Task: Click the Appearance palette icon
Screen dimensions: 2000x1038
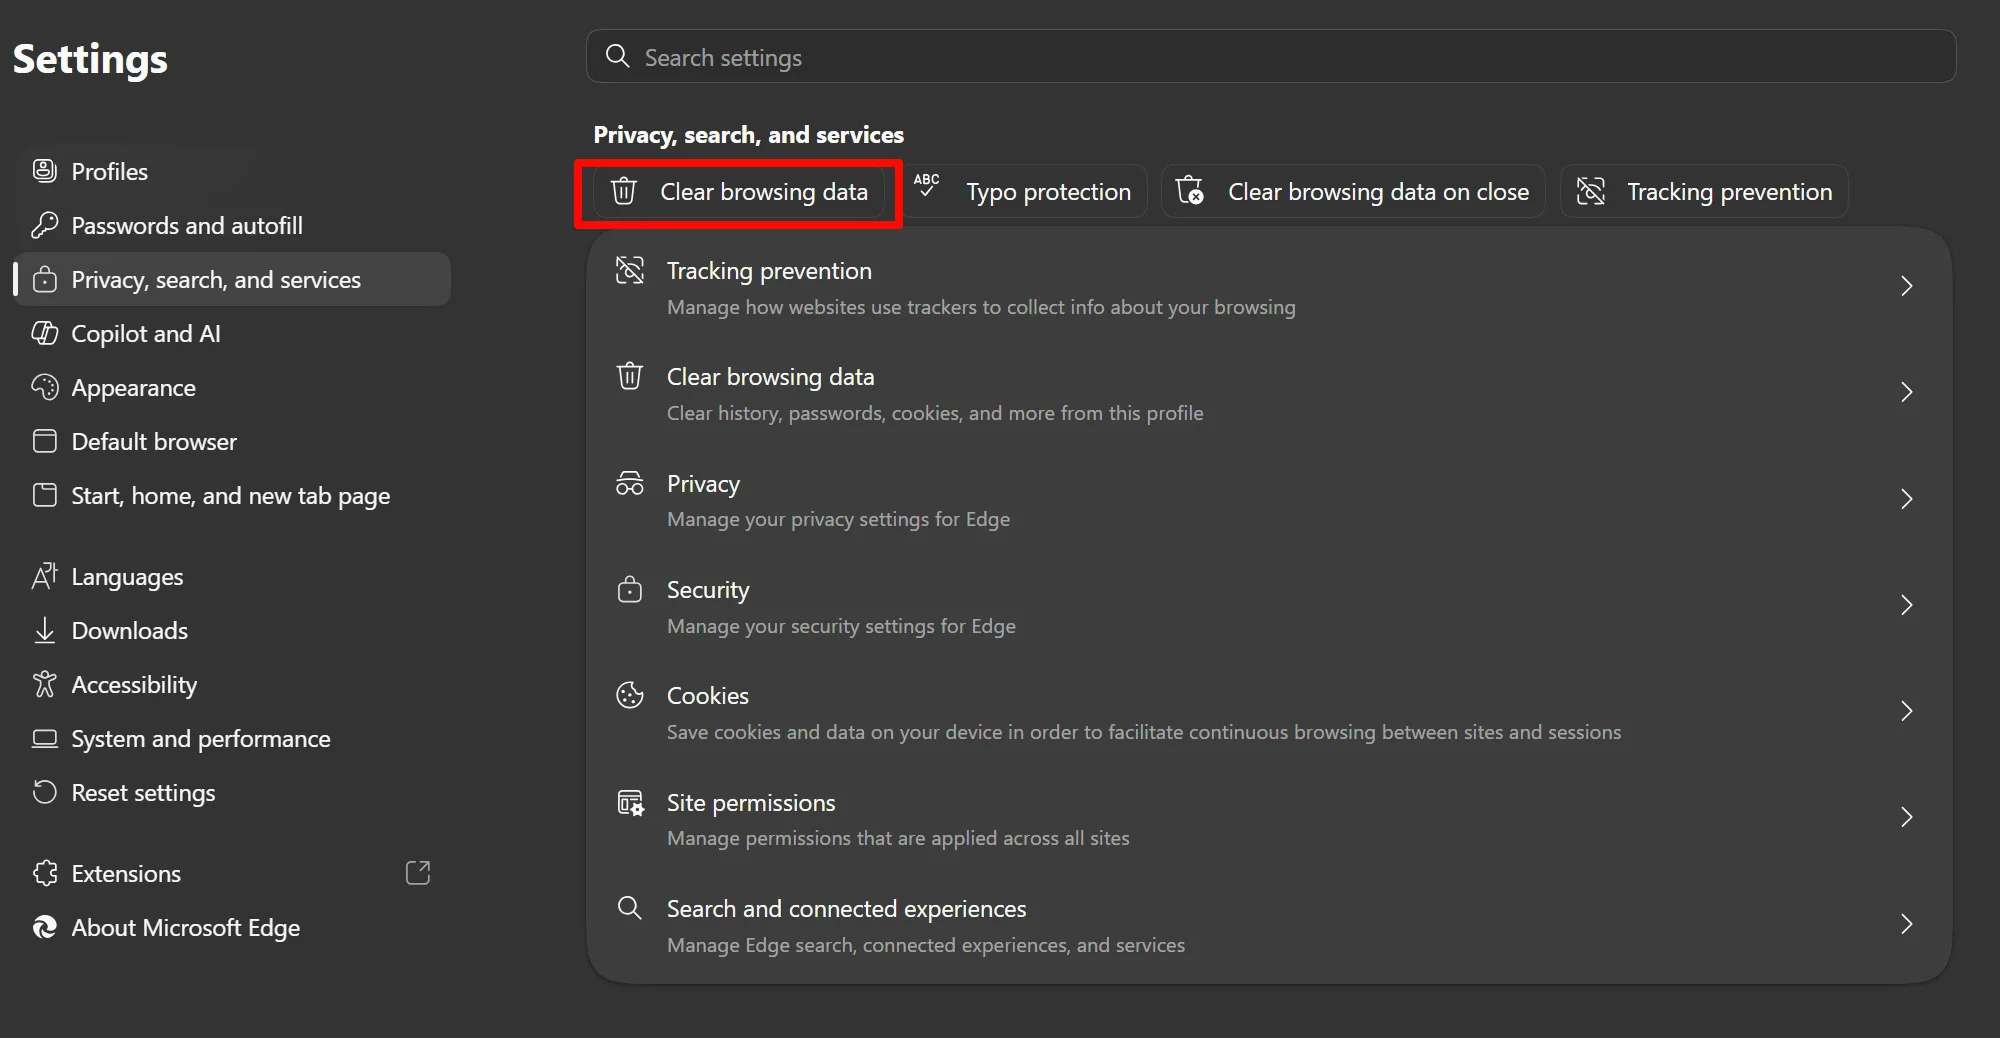Action: [x=45, y=387]
